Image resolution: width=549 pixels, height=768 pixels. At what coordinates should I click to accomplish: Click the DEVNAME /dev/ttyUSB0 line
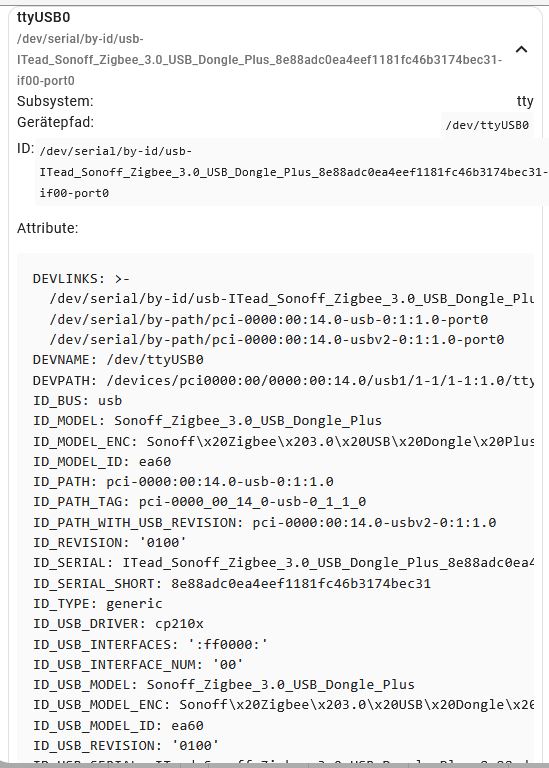pyautogui.click(x=118, y=360)
